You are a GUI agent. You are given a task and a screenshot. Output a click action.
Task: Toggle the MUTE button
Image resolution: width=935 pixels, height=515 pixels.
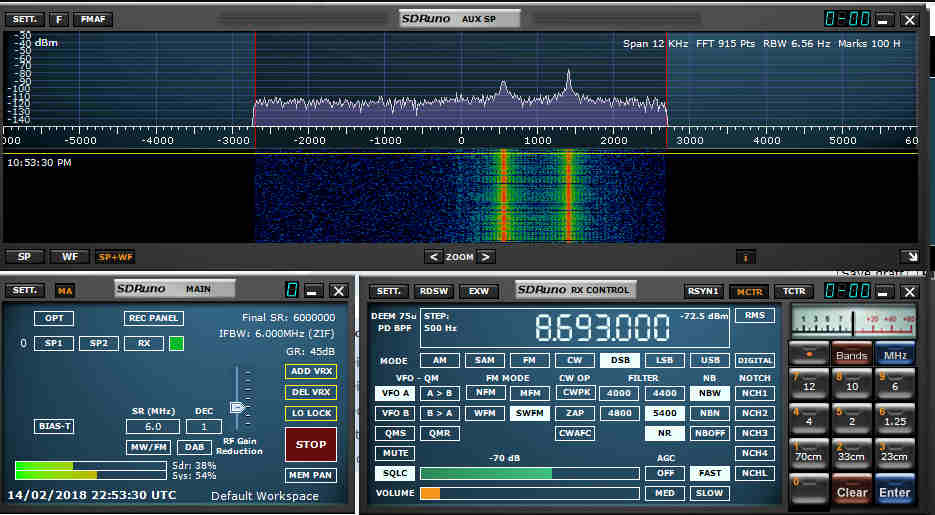click(395, 453)
